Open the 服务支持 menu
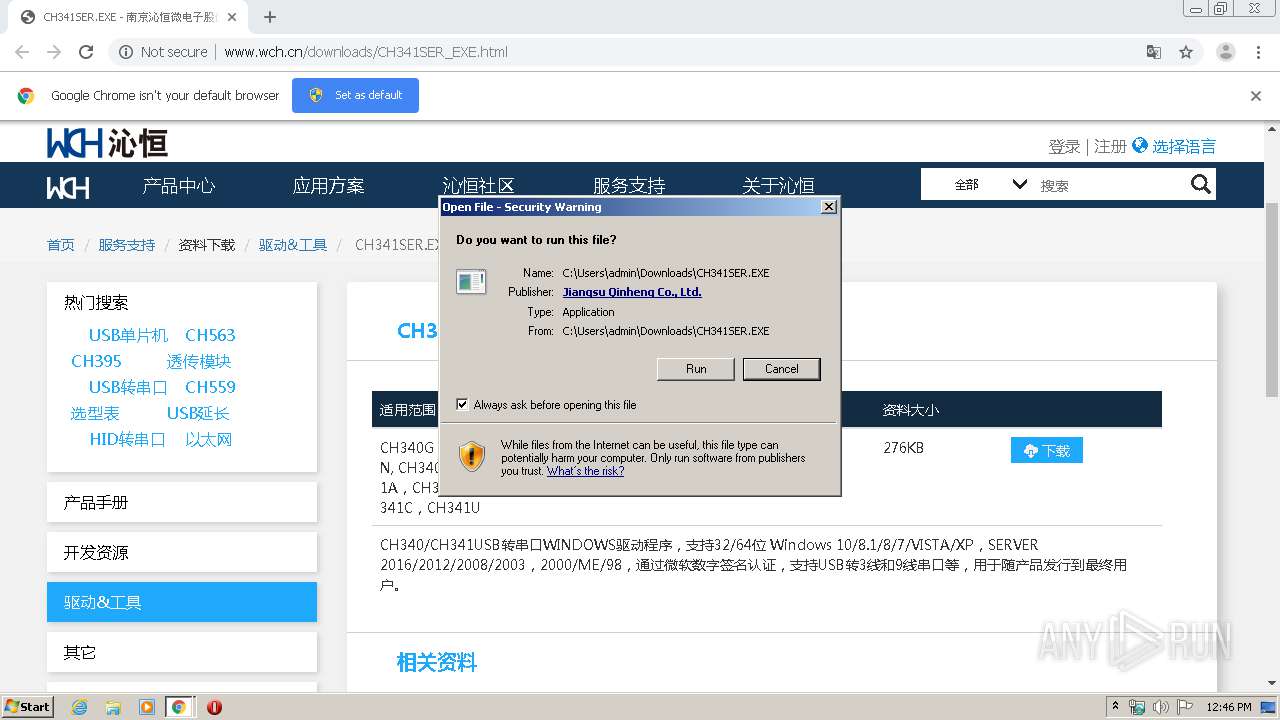 628,186
